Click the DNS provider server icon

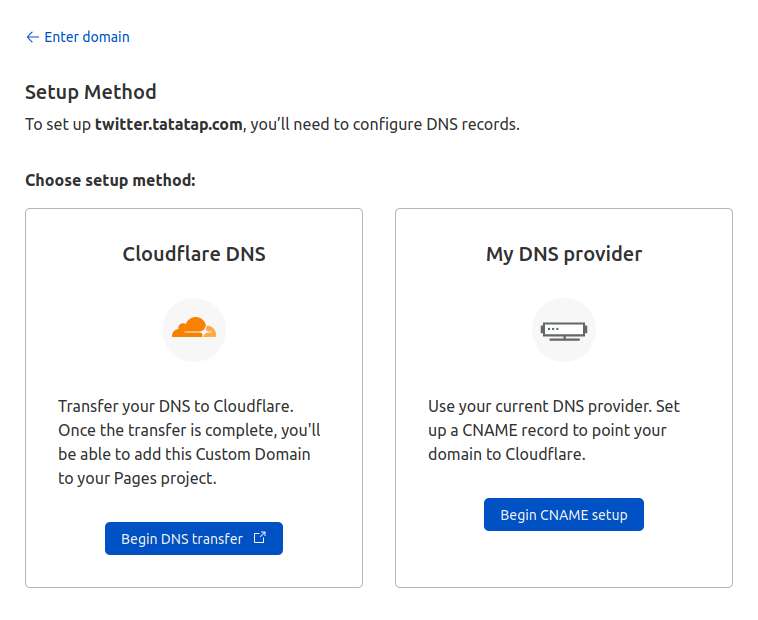tap(564, 331)
